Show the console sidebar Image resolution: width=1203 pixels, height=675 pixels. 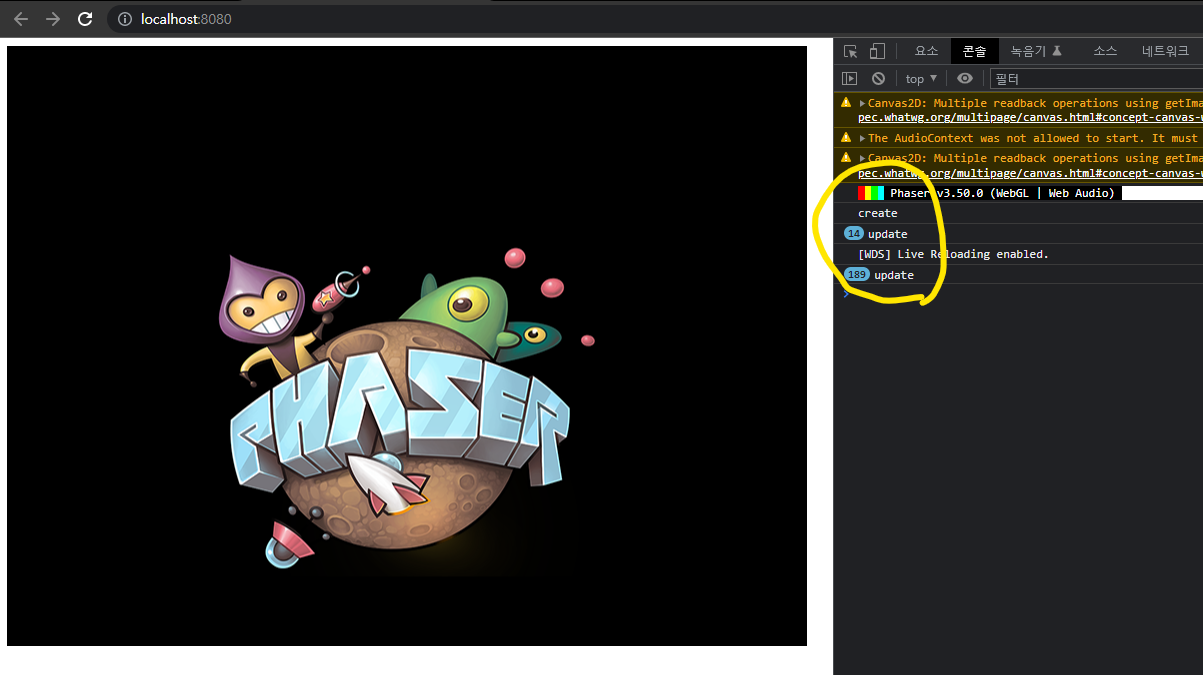tap(849, 78)
